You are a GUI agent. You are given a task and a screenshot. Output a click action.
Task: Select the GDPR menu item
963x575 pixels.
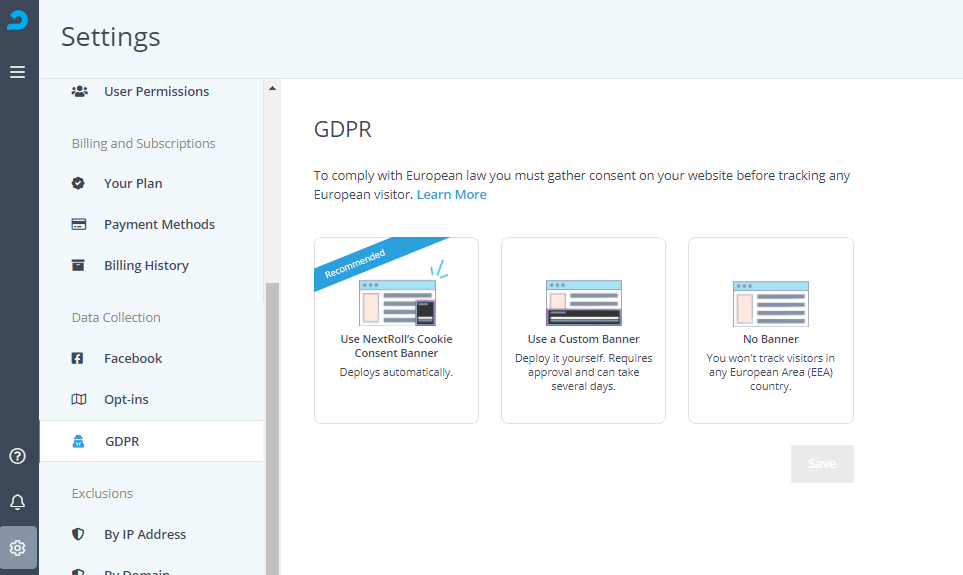point(151,441)
